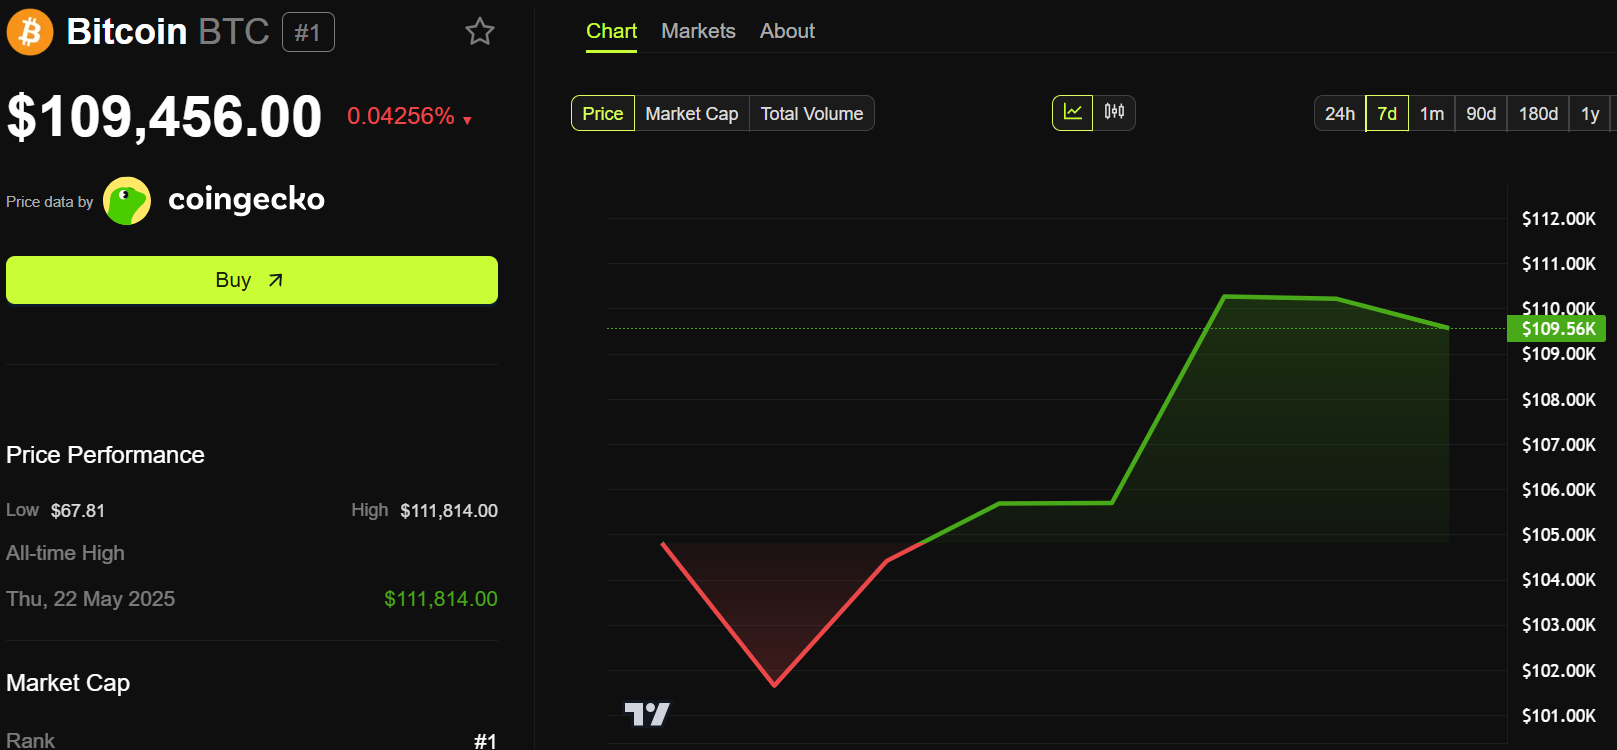Click the chart's red low point
Screen dimensions: 1617x750
[x=775, y=685]
